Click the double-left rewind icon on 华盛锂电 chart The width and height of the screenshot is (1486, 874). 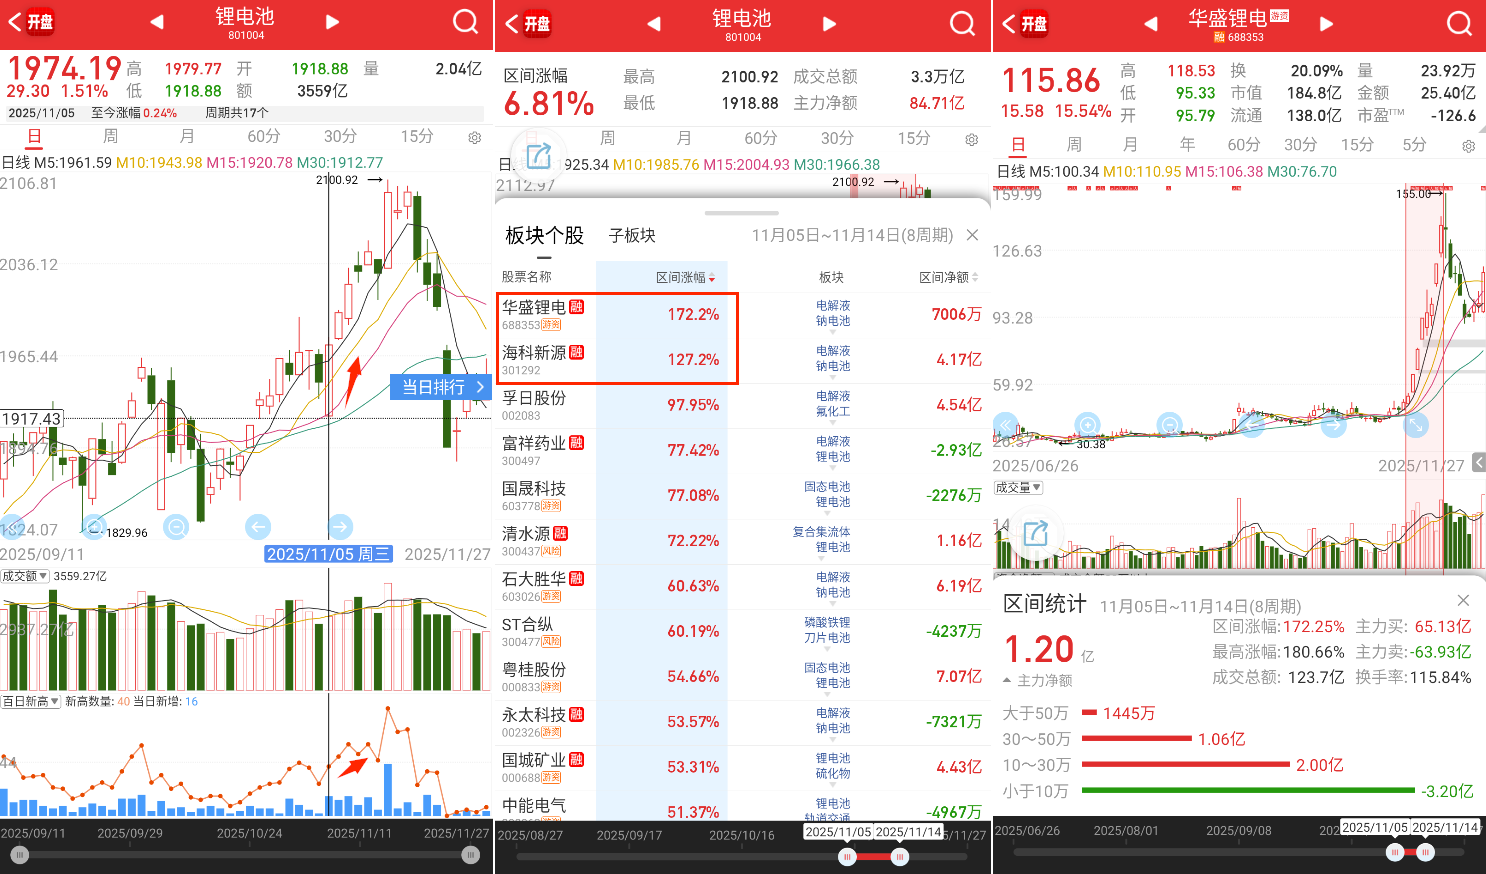tap(1006, 425)
